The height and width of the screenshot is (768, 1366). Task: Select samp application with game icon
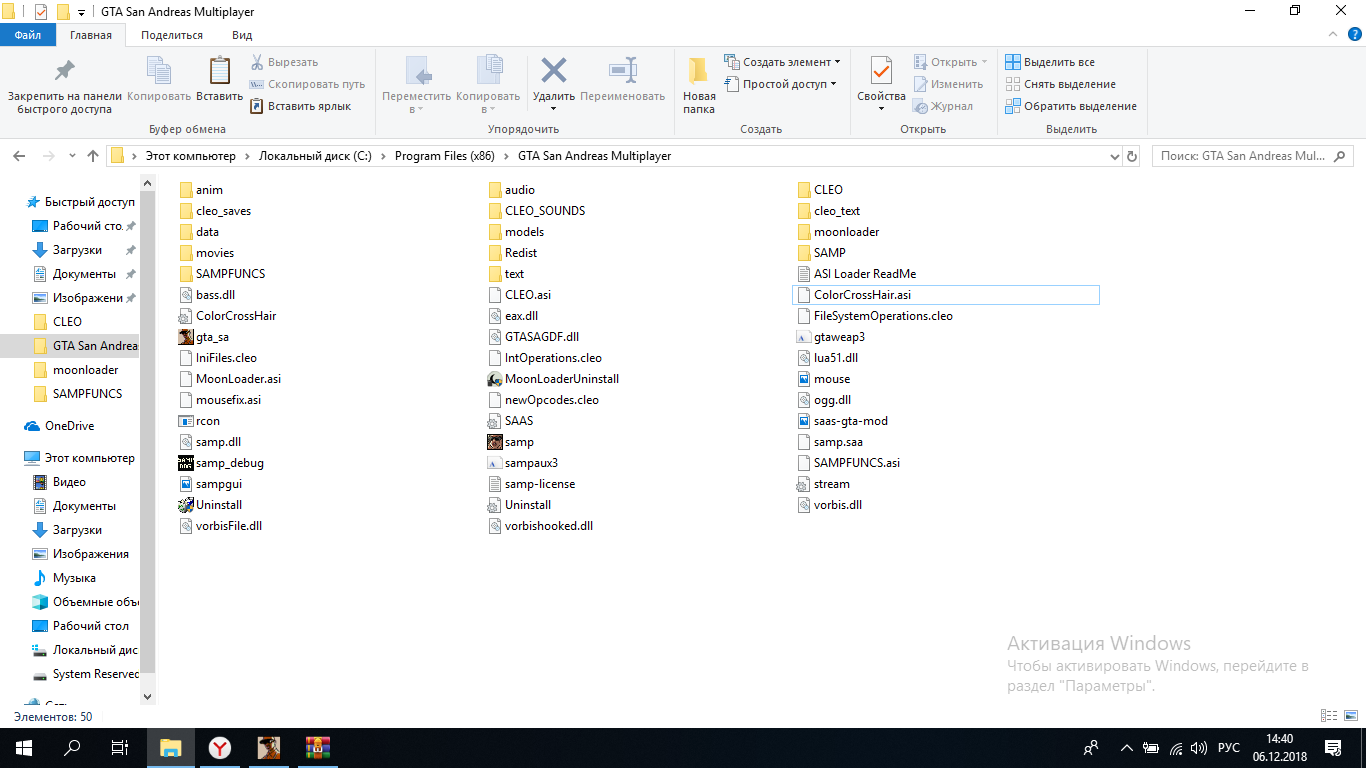tap(511, 442)
